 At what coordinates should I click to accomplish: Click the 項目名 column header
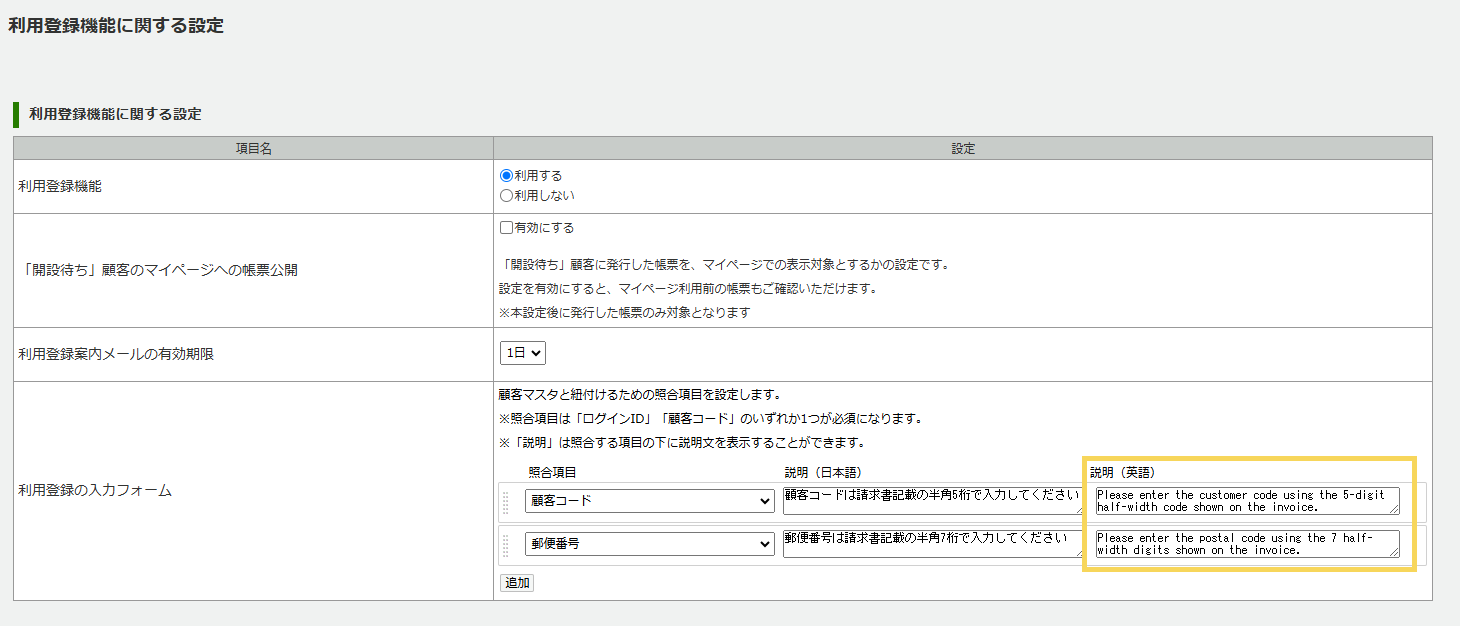[253, 147]
